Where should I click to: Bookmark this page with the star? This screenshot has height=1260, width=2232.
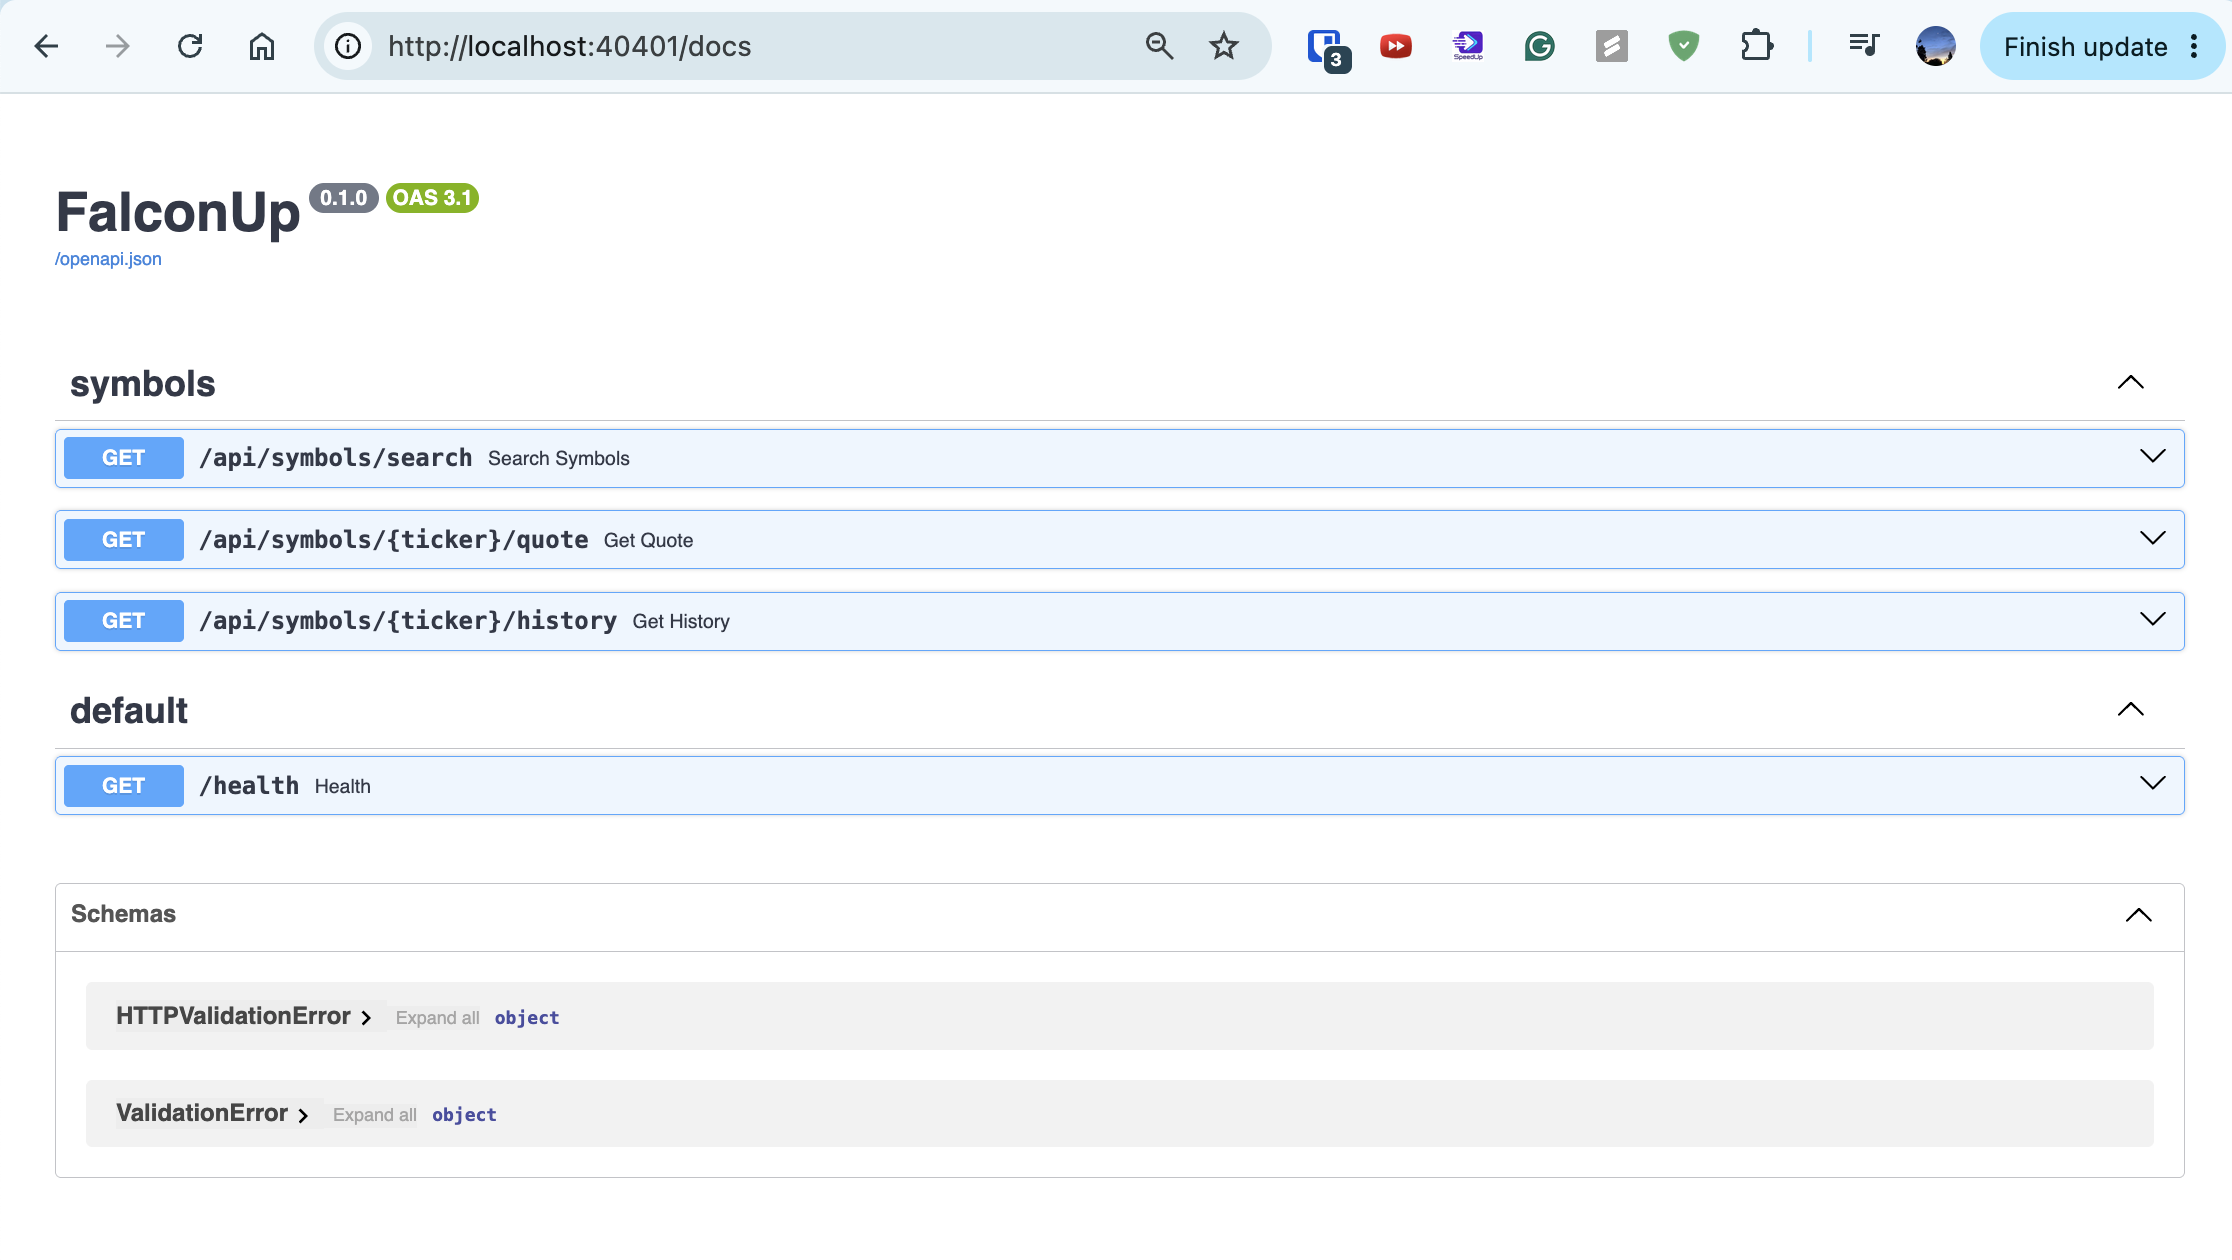(x=1224, y=46)
